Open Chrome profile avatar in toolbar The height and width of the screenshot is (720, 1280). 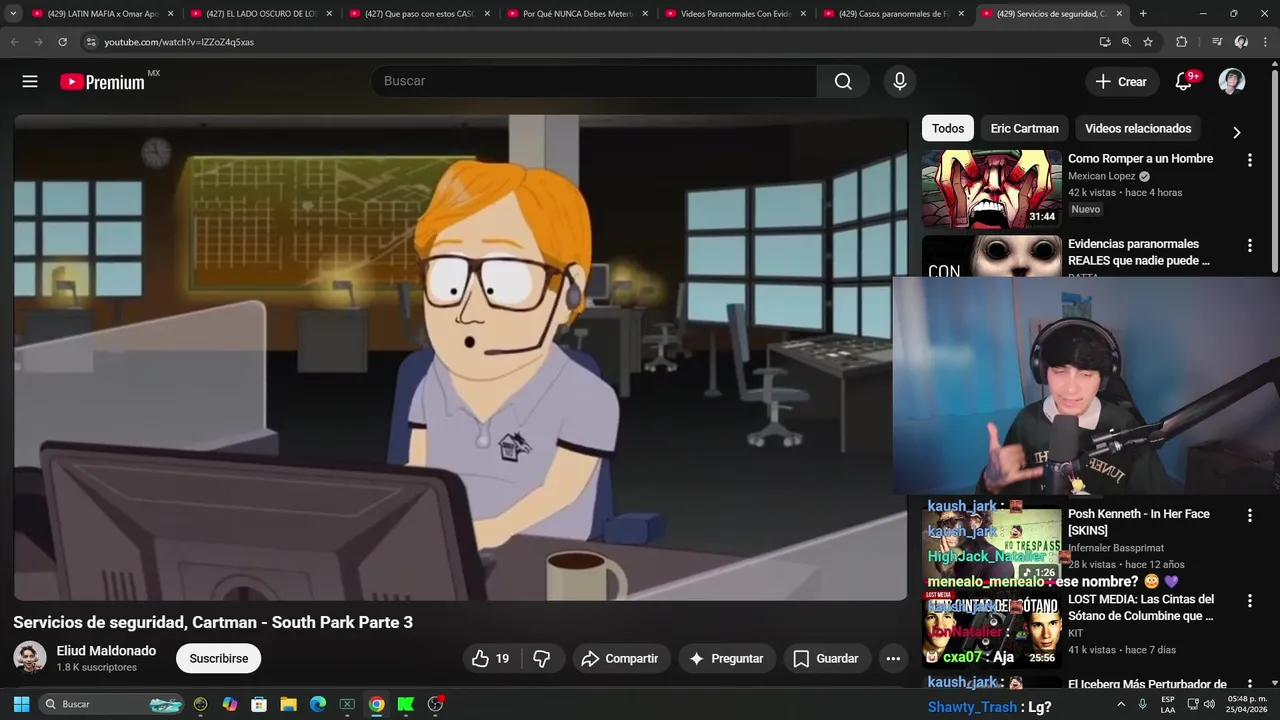(x=1241, y=42)
